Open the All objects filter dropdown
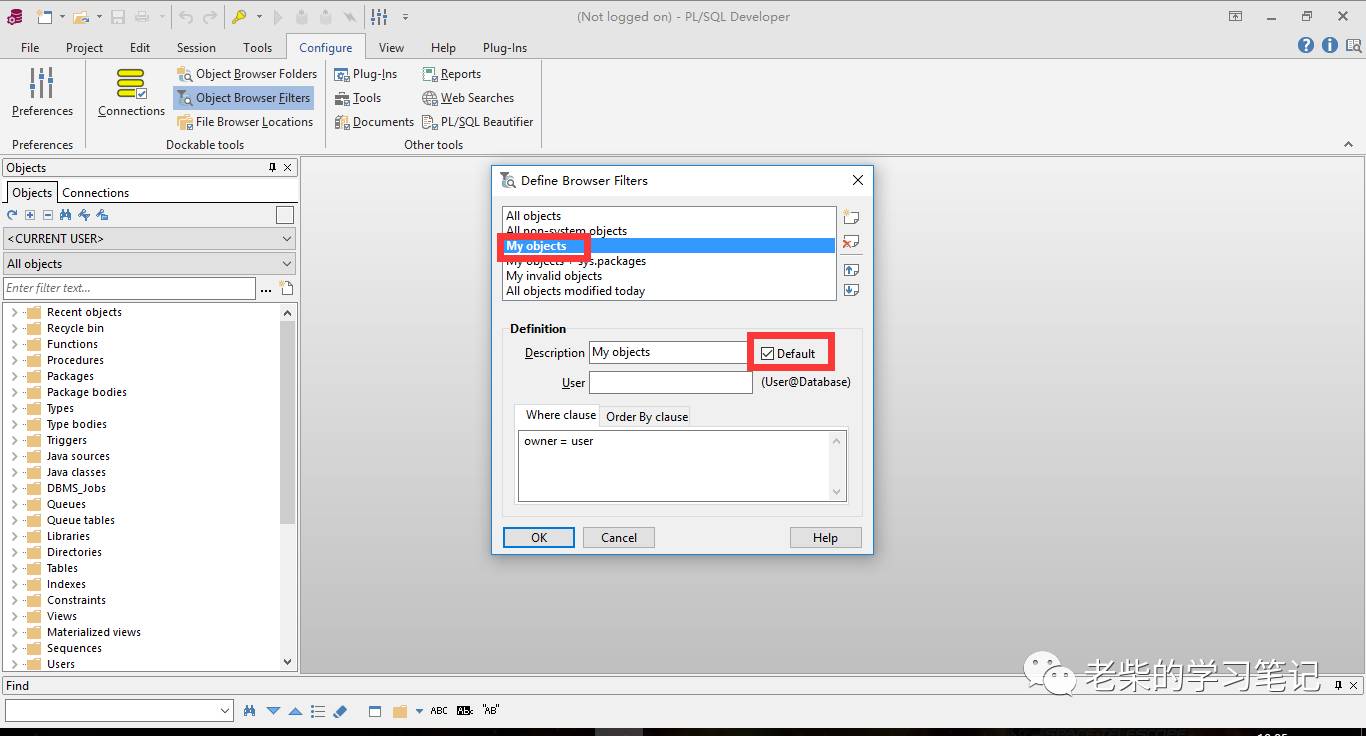 pos(287,264)
